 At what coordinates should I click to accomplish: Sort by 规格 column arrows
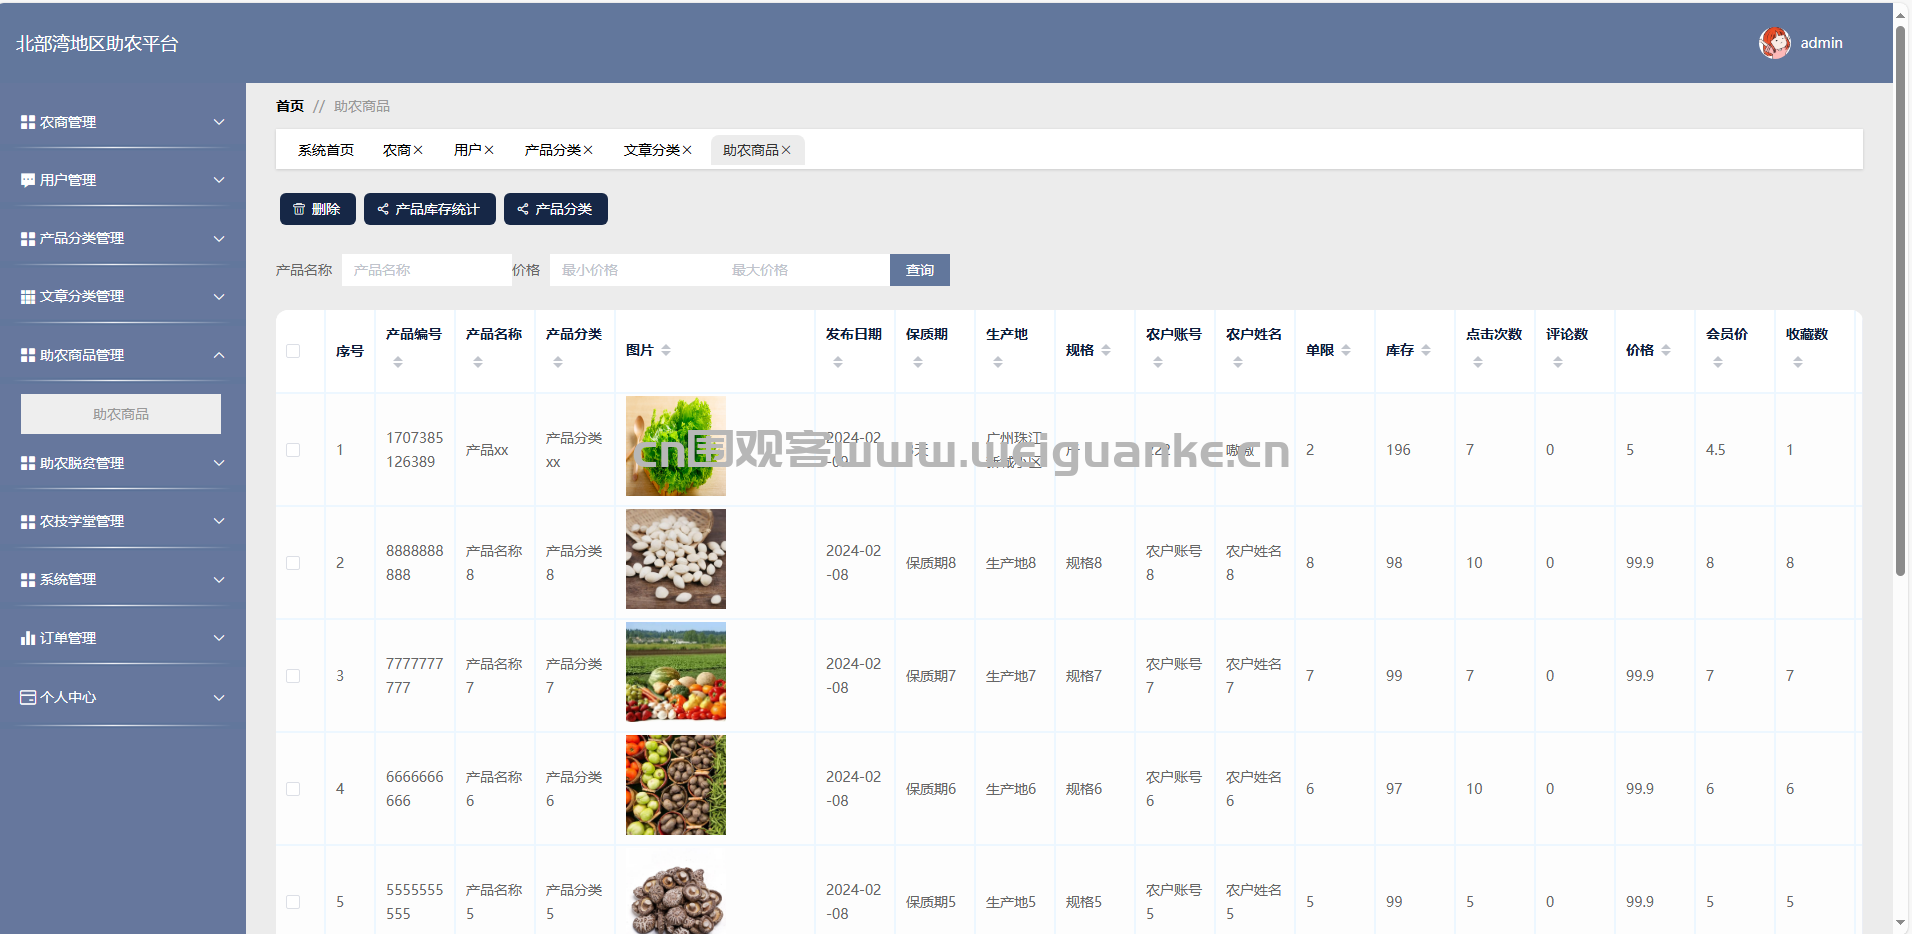coord(1106,350)
